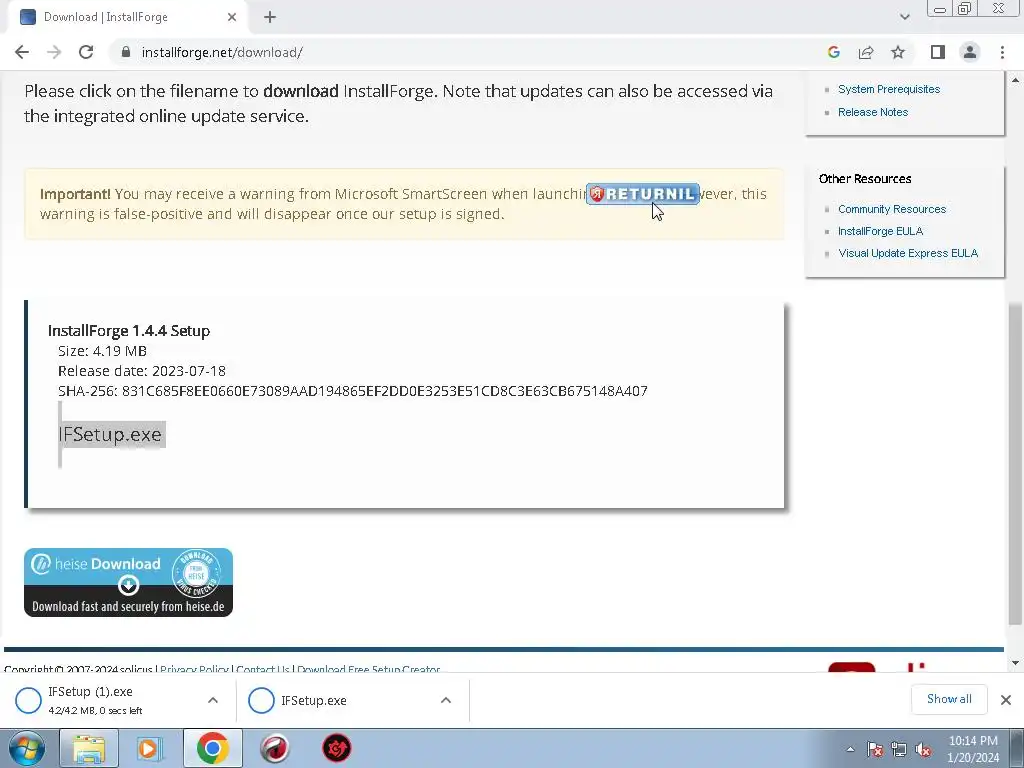
Task: Open the browser side panel
Action: point(938,52)
